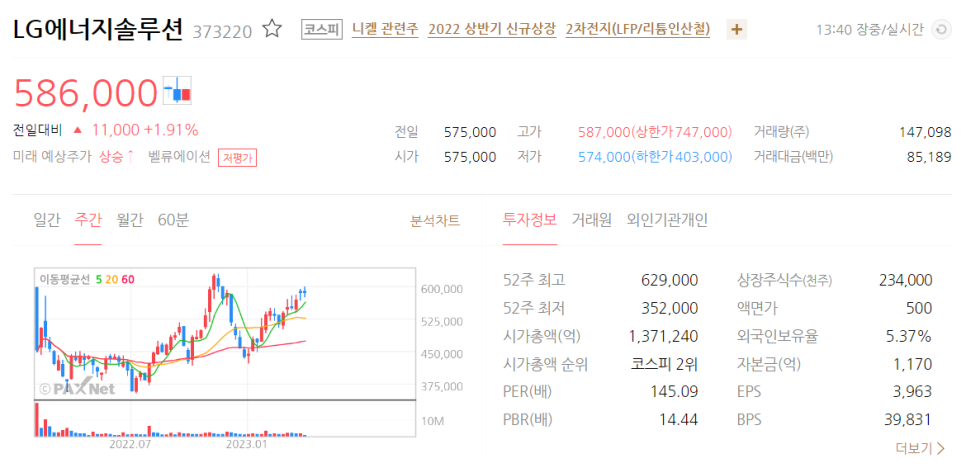The height and width of the screenshot is (468, 966).
Task: Select the 주간 chart tab
Action: coord(88,220)
